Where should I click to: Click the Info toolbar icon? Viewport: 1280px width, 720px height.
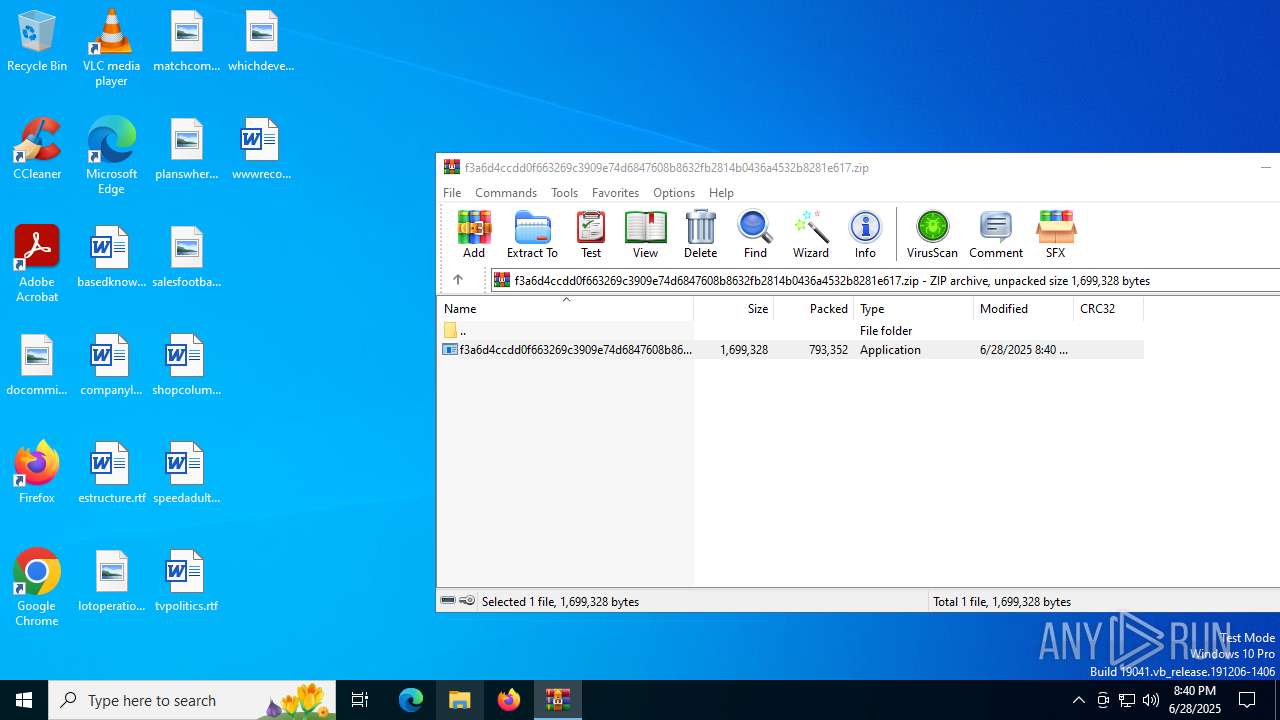coord(865,235)
